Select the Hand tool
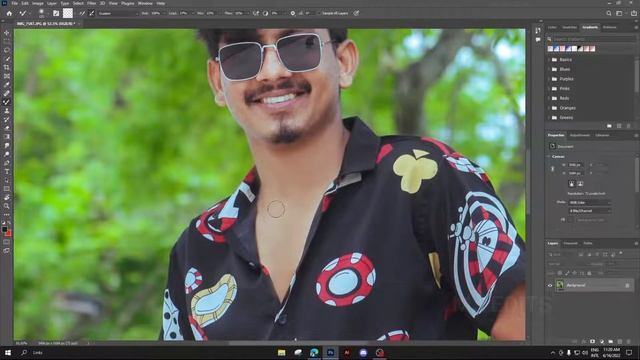Image resolution: width=640 pixels, height=360 pixels. [x=7, y=198]
